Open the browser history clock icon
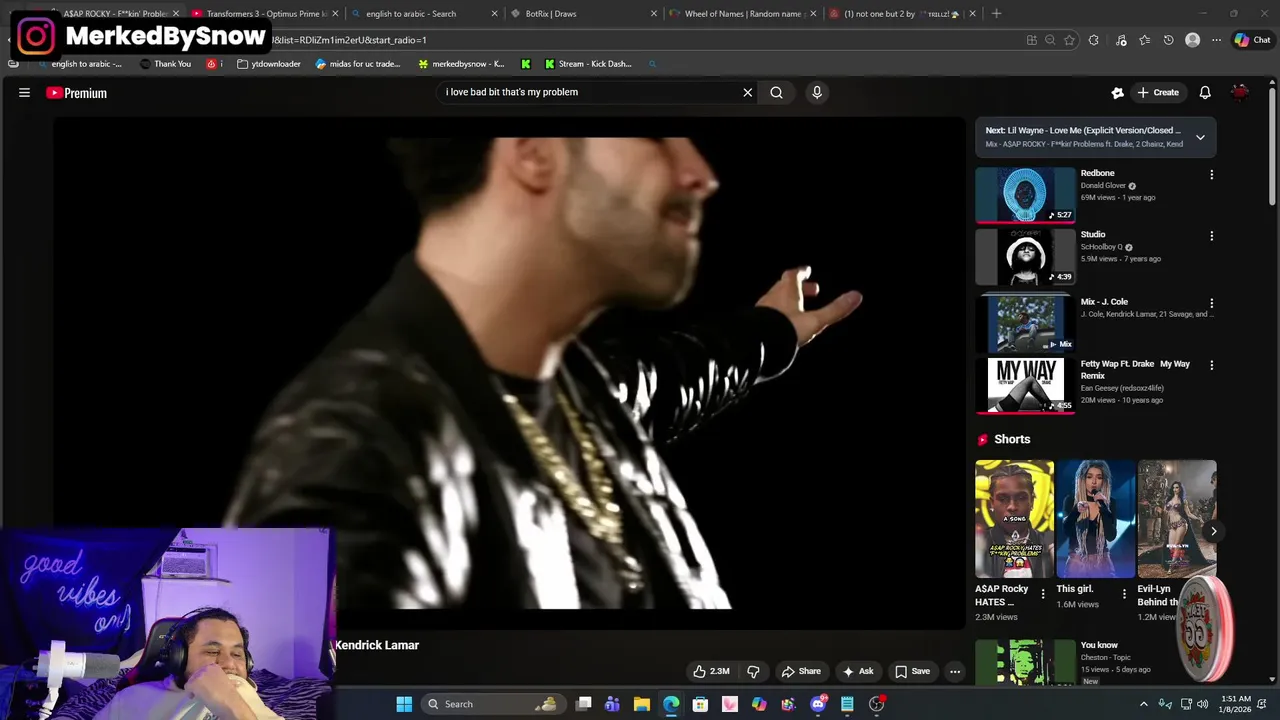The image size is (1280, 720). click(x=1168, y=40)
